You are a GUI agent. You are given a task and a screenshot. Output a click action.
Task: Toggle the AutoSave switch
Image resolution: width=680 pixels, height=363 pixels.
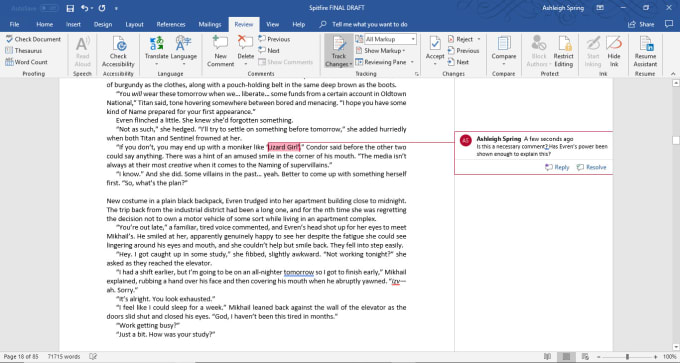(x=49, y=8)
